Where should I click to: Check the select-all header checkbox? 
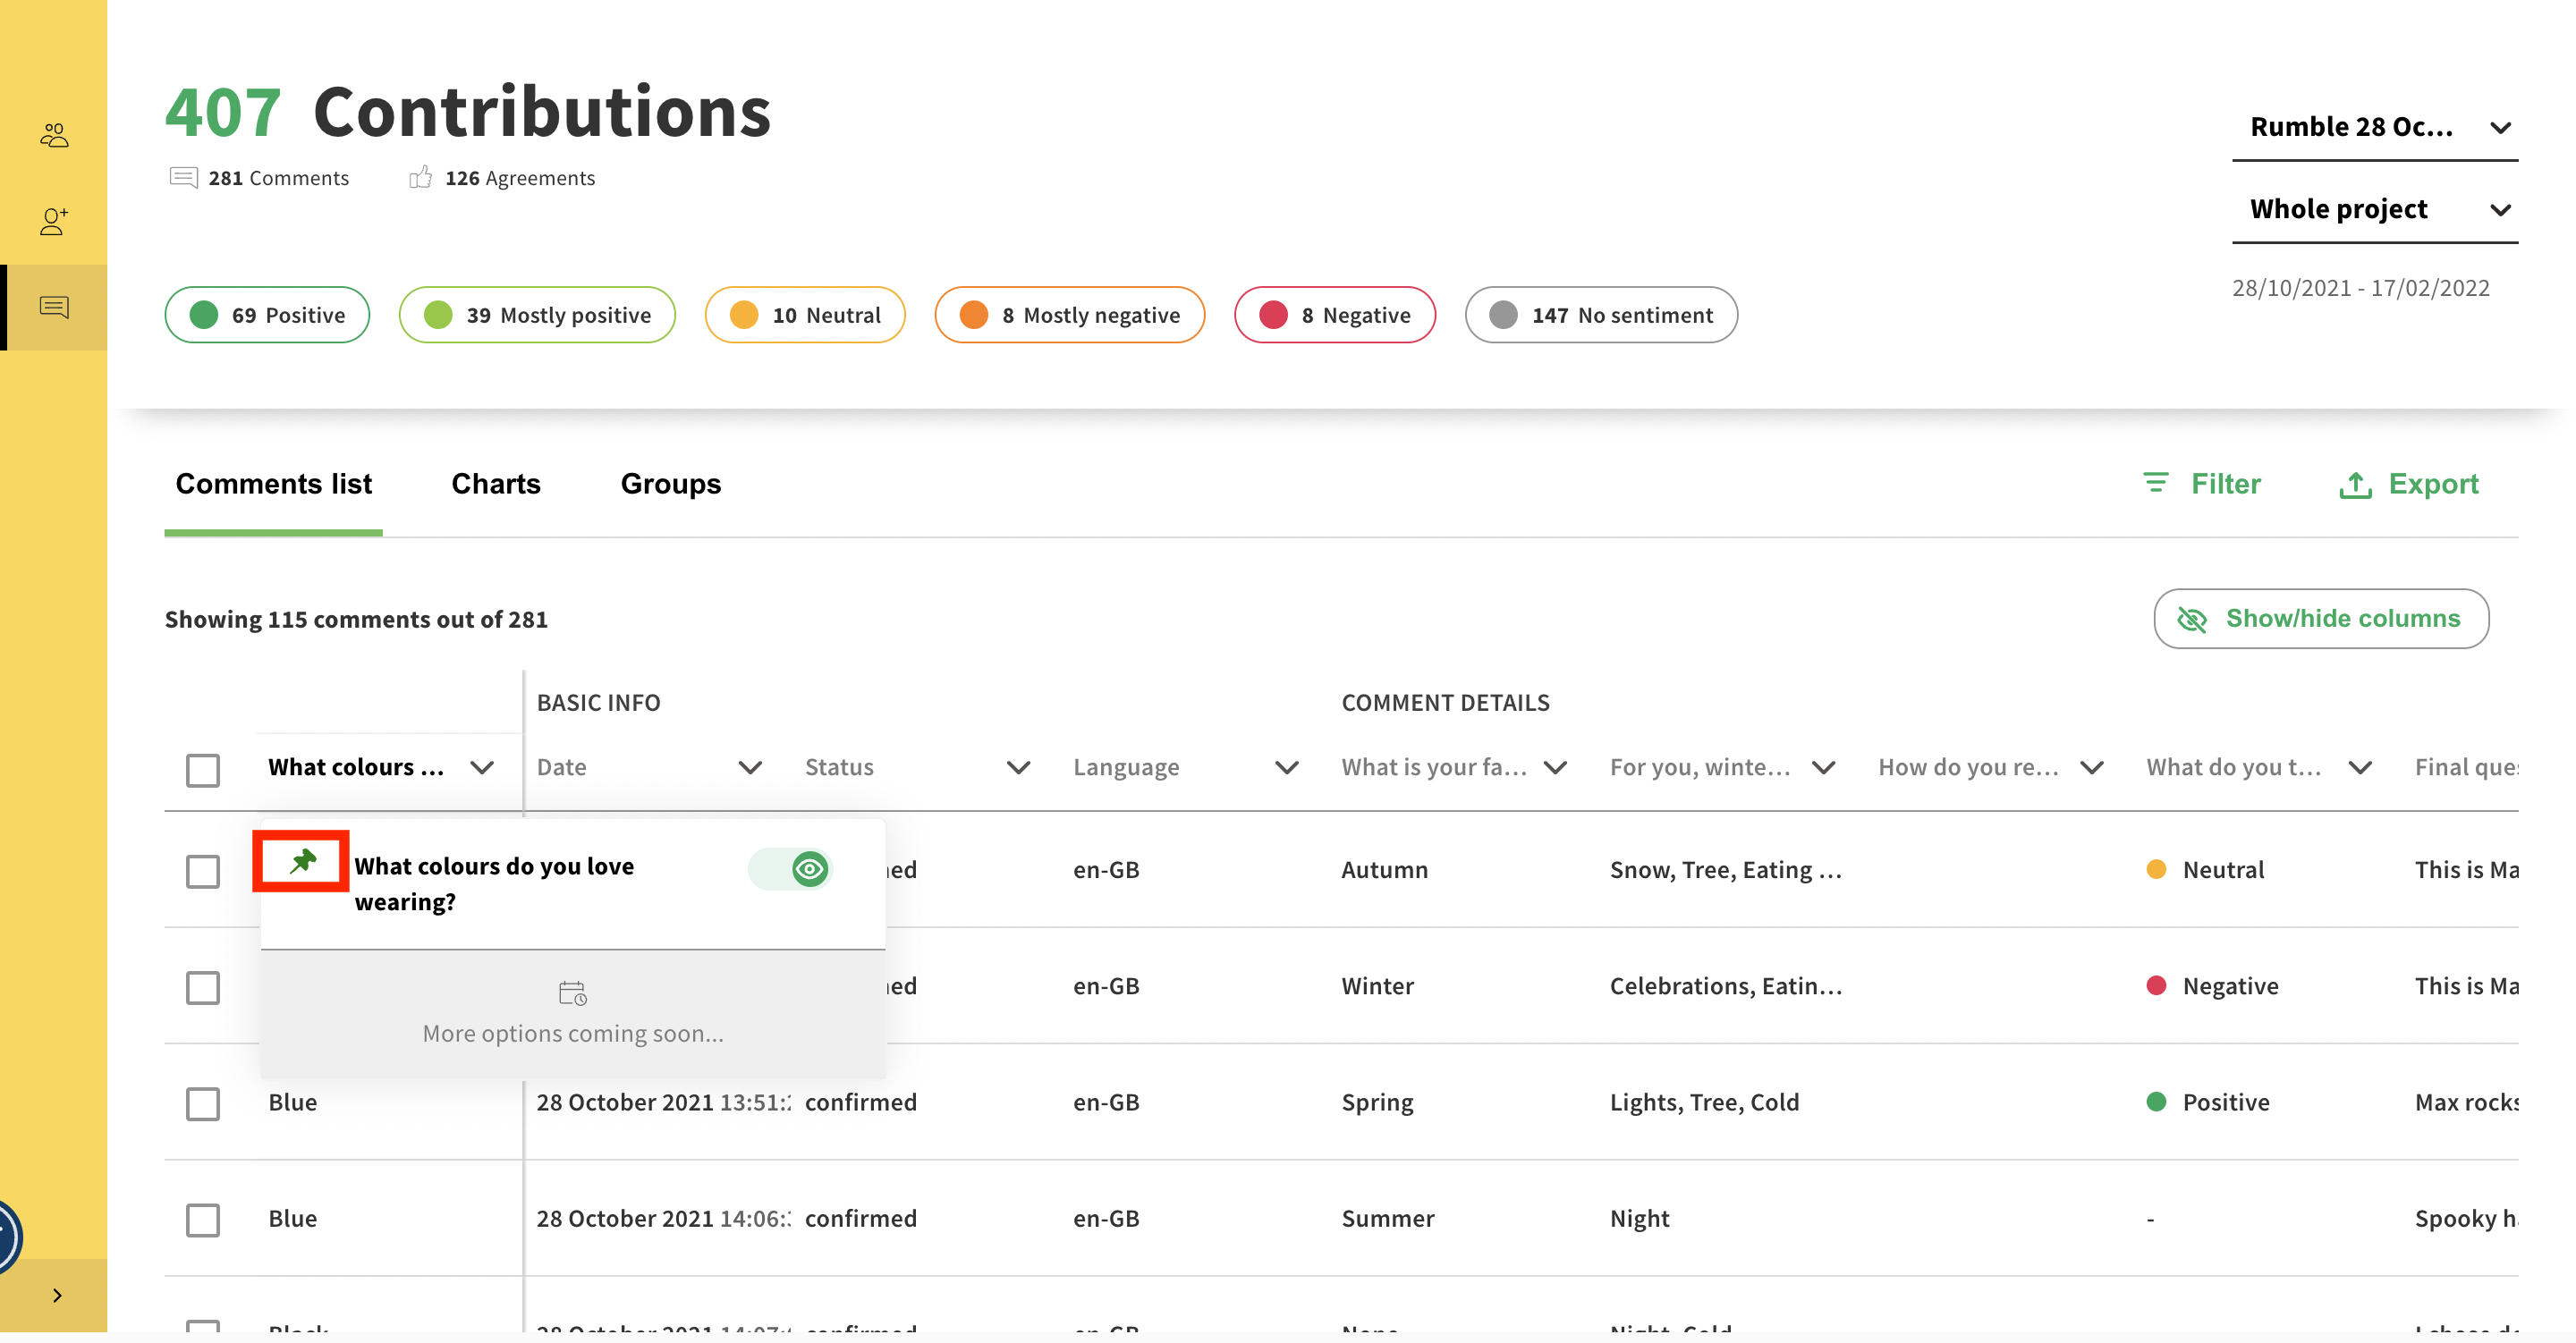(x=203, y=769)
